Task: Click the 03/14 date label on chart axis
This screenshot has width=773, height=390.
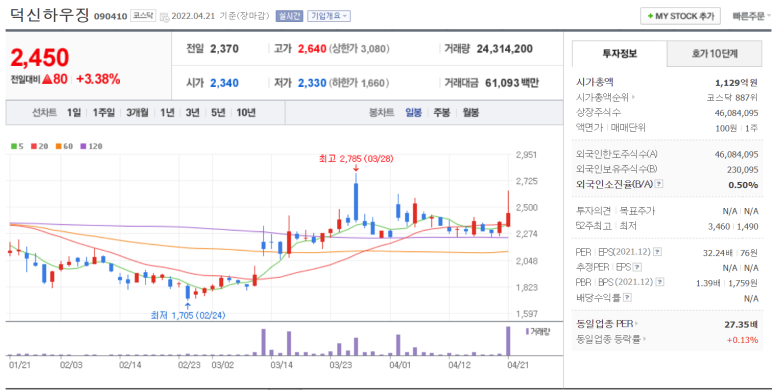Action: click(x=281, y=365)
